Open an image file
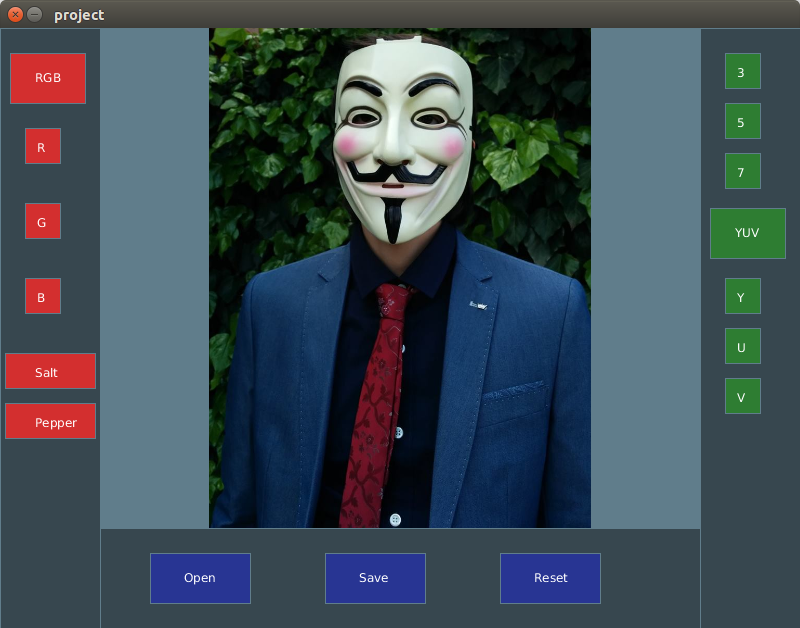Image resolution: width=800 pixels, height=628 pixels. tap(201, 578)
